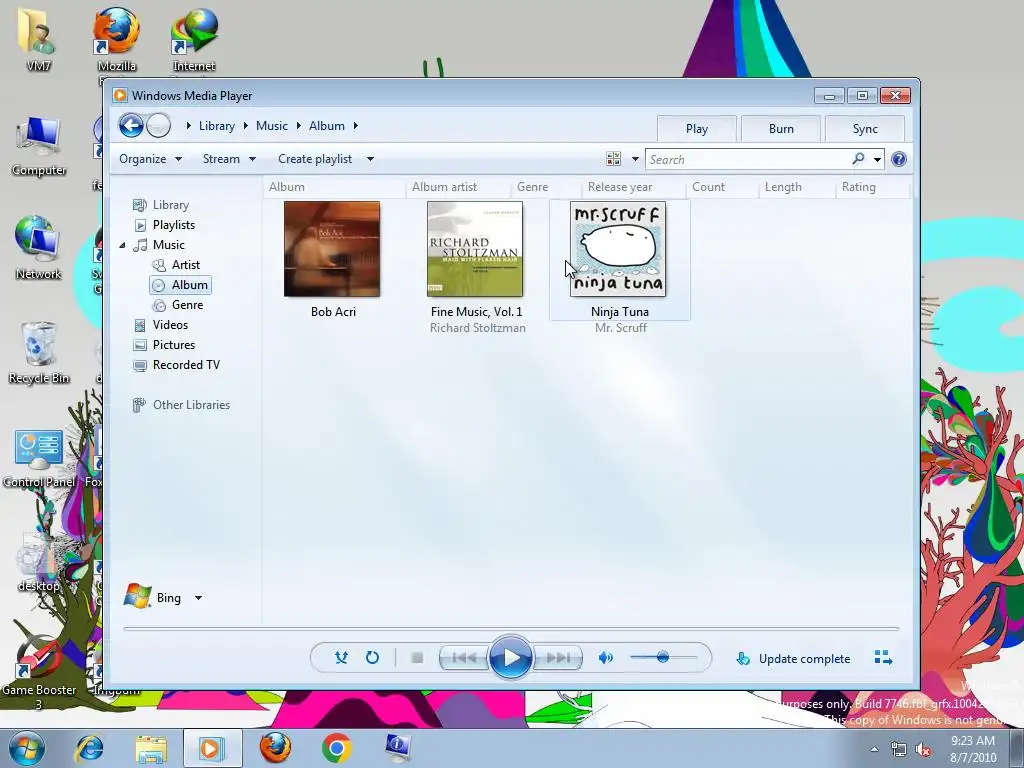This screenshot has height=768, width=1024.
Task: Click the Mr. Scruff artist name
Action: [x=620, y=328]
